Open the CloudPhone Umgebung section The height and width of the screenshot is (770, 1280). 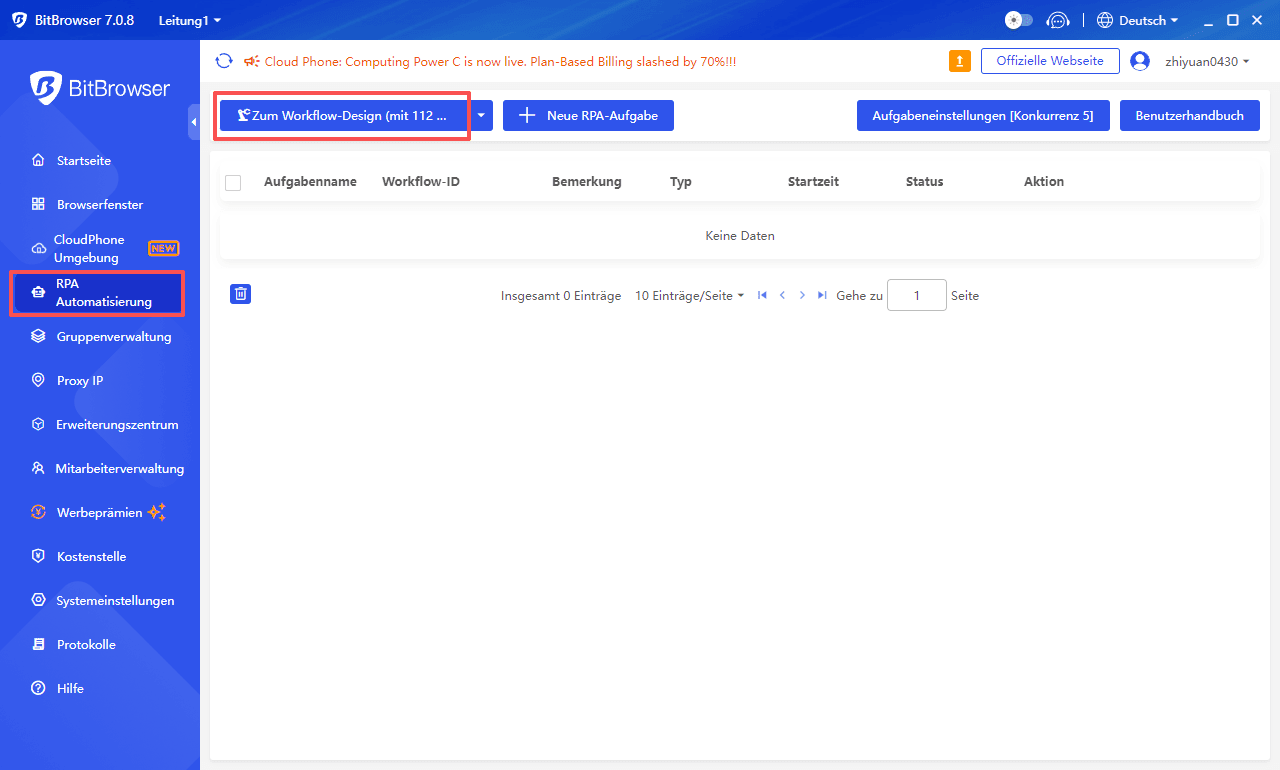click(x=88, y=248)
